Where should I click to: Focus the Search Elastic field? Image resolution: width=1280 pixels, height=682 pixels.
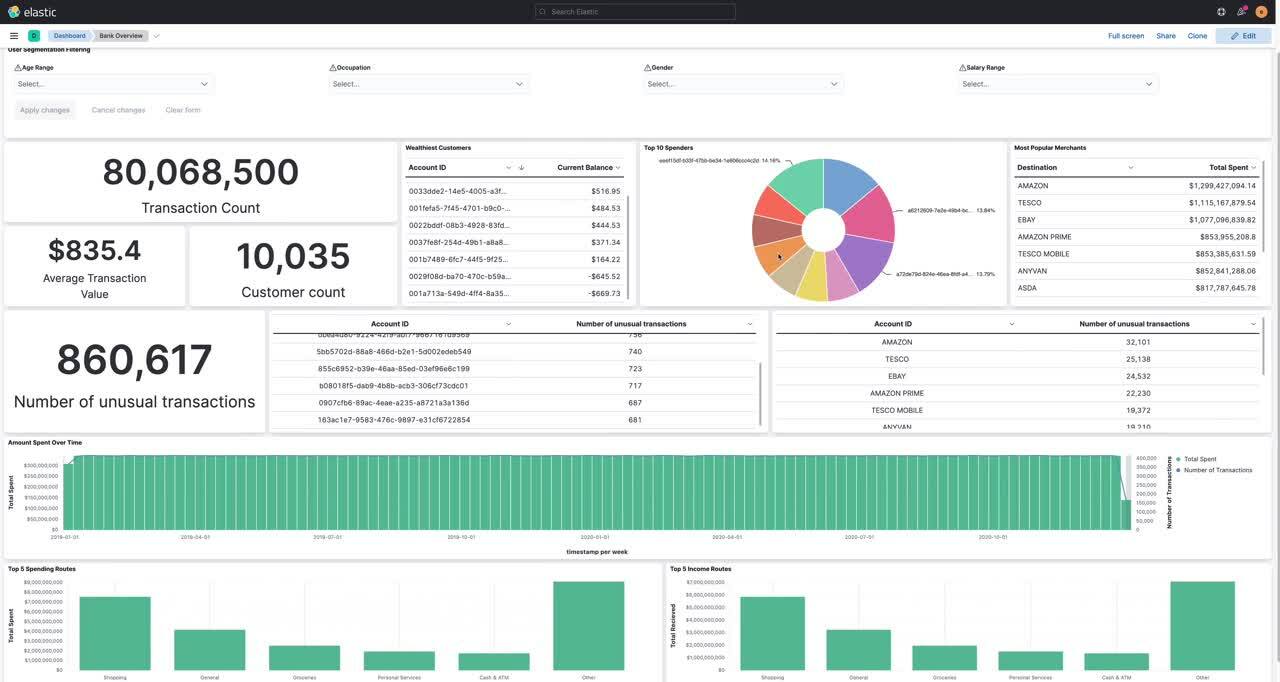click(635, 12)
